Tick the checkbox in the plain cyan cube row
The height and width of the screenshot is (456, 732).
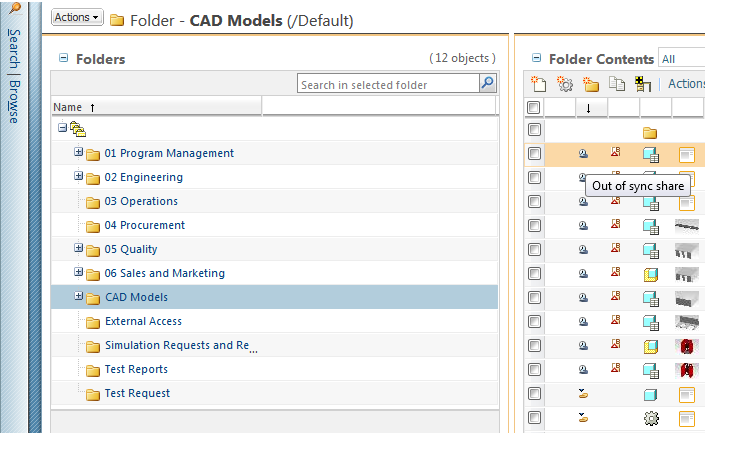(535, 393)
